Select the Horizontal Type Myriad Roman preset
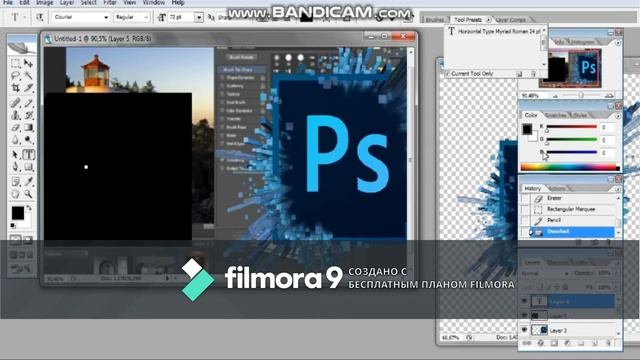Viewport: 640px width, 360px height. pos(494,31)
